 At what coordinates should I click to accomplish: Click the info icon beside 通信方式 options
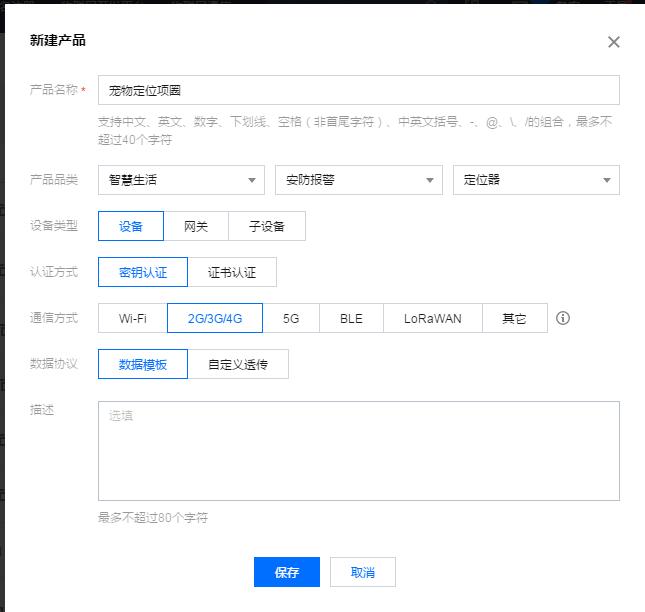563,319
